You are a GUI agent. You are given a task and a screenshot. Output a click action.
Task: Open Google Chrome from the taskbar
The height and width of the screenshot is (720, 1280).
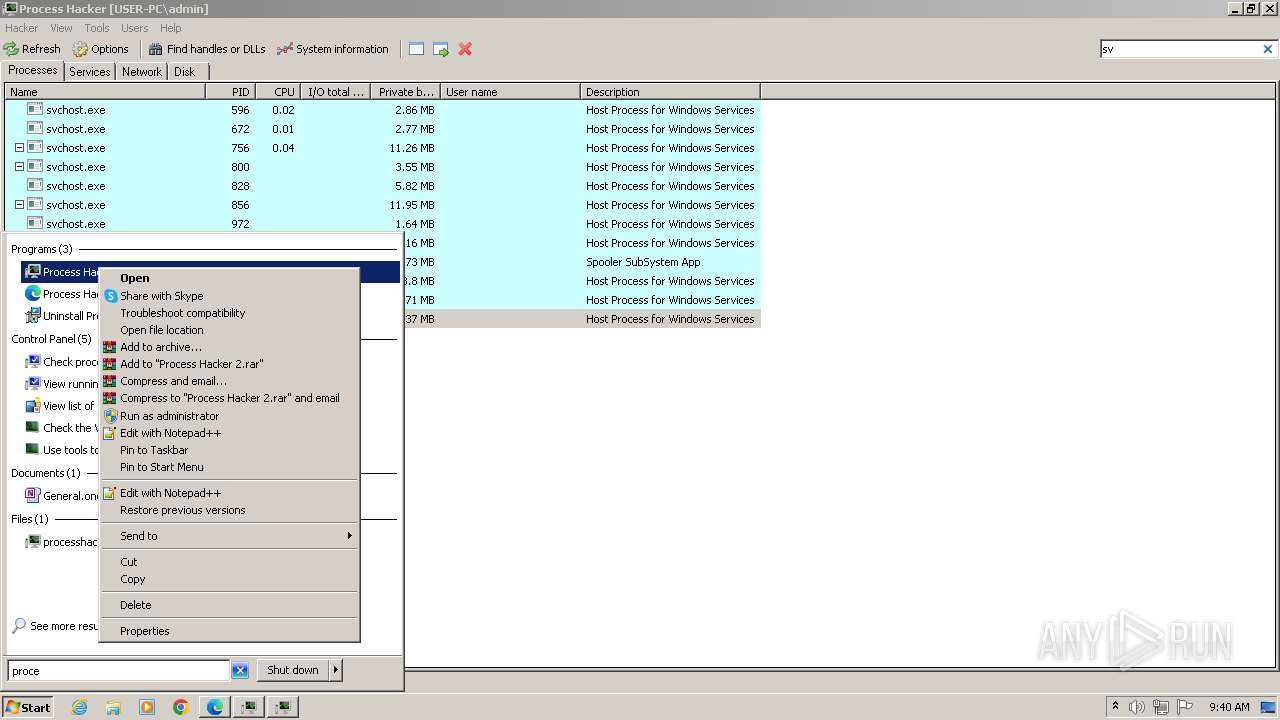(181, 707)
